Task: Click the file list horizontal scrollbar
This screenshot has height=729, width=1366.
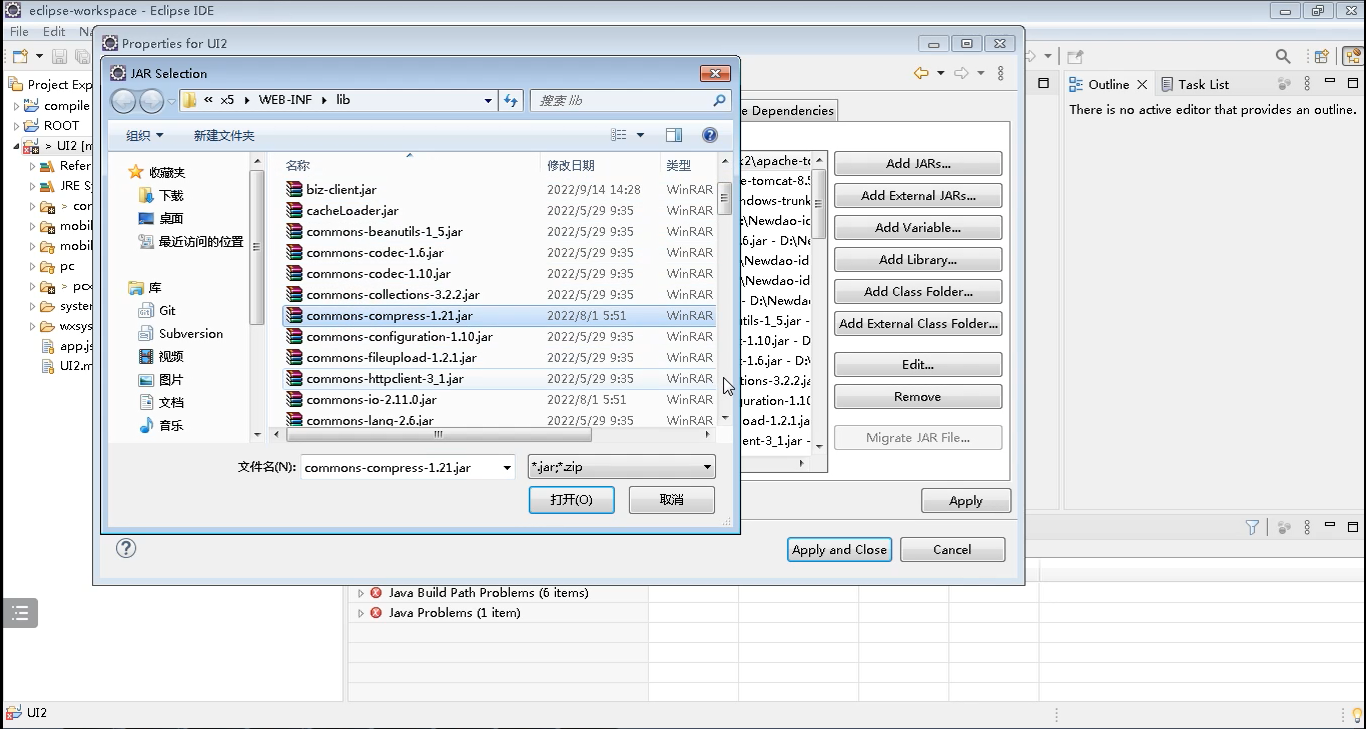Action: click(x=439, y=435)
